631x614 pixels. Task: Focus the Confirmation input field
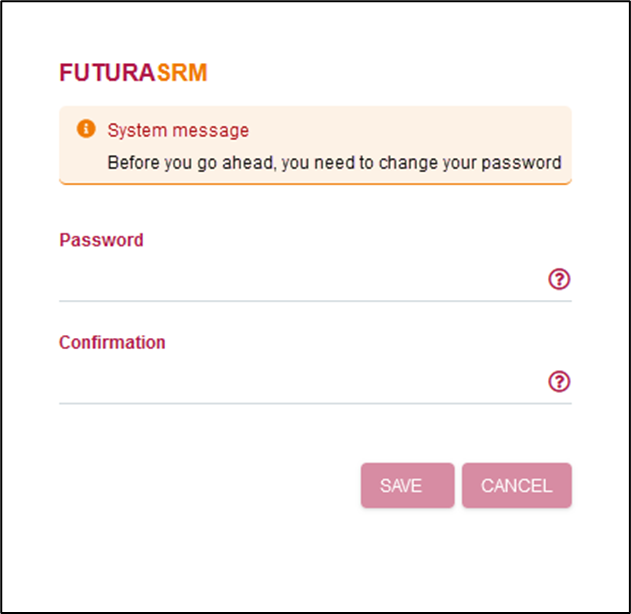[x=302, y=381]
